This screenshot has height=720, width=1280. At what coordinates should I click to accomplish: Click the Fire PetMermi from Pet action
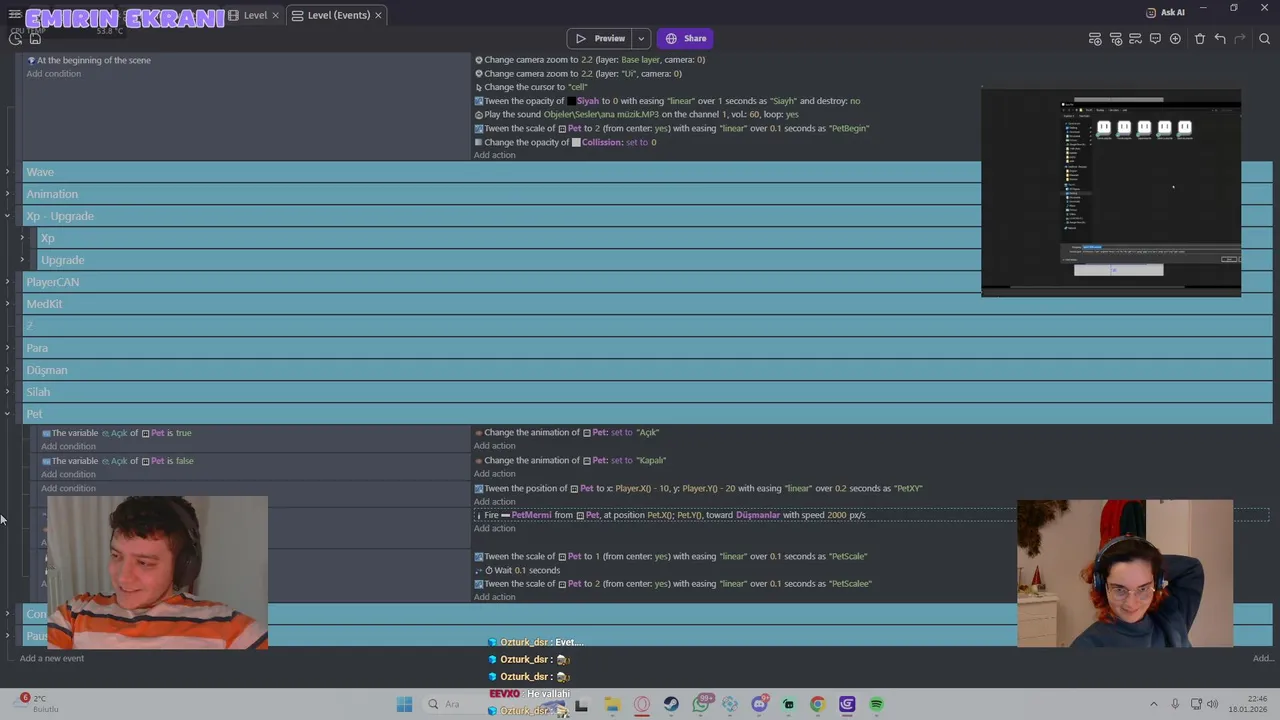670,515
